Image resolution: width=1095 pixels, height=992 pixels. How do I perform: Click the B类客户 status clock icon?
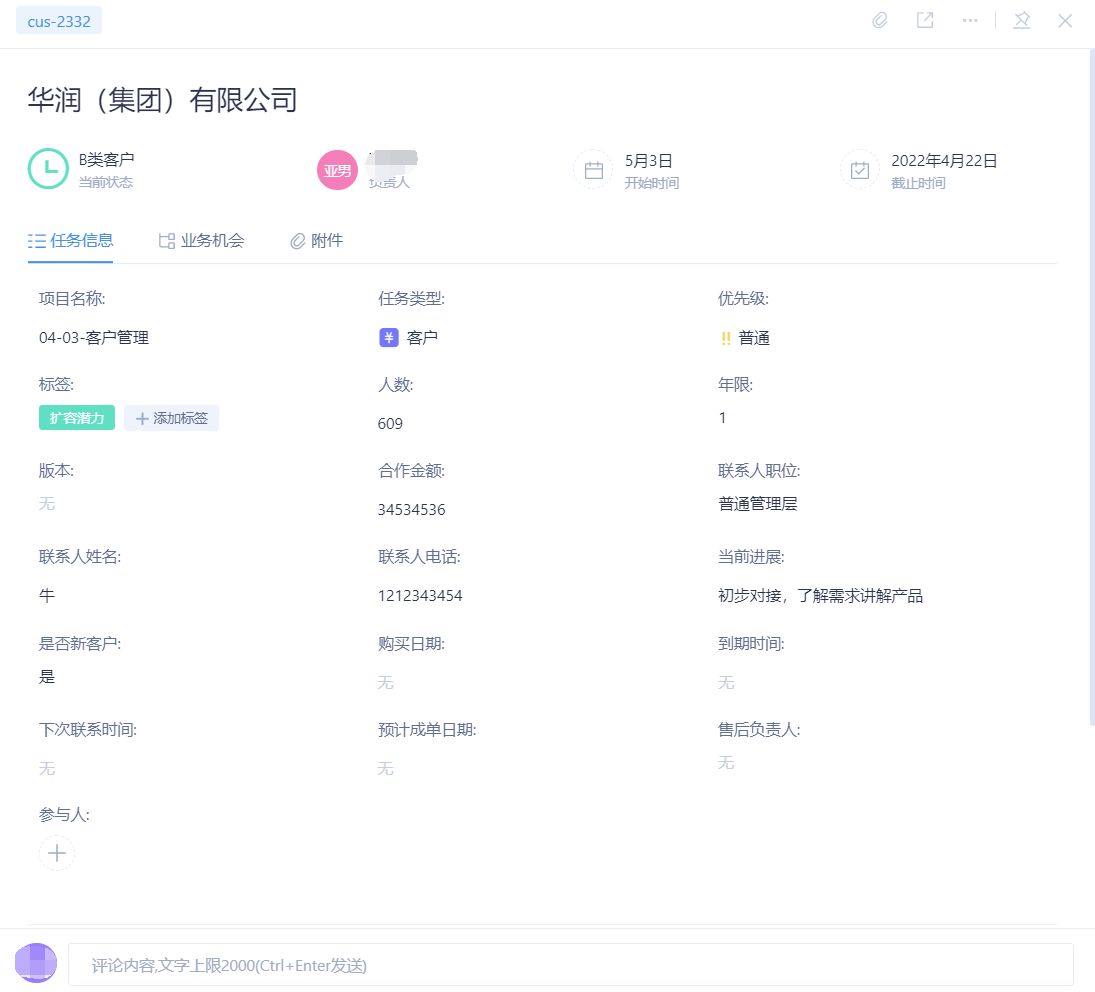tap(48, 169)
